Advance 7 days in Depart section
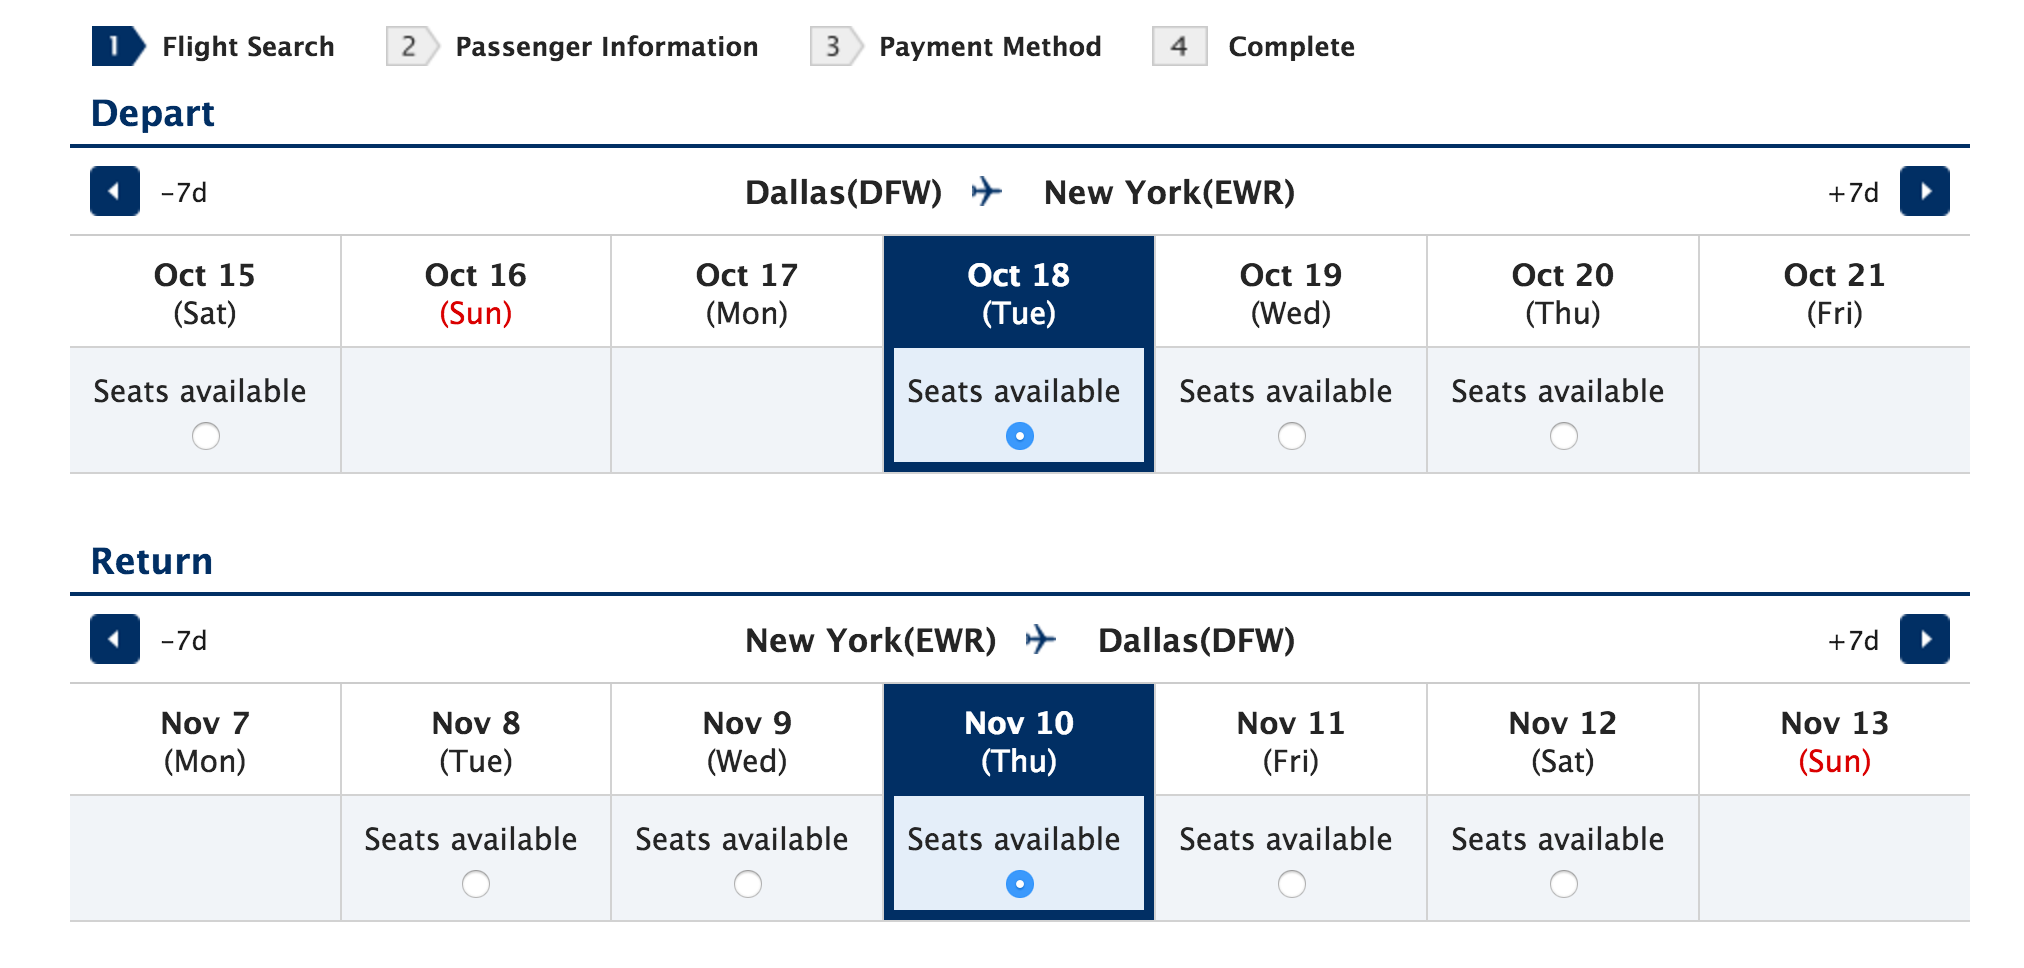 (1925, 191)
